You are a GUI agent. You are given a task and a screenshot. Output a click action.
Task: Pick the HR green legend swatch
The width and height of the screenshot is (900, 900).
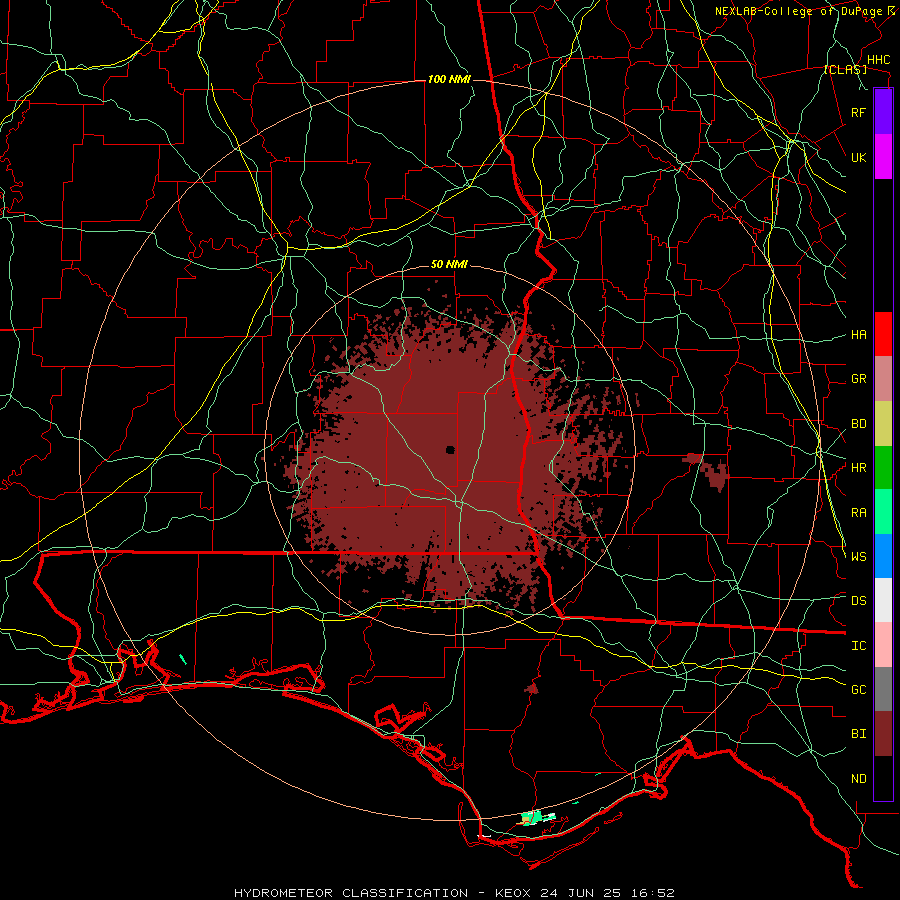coord(883,467)
